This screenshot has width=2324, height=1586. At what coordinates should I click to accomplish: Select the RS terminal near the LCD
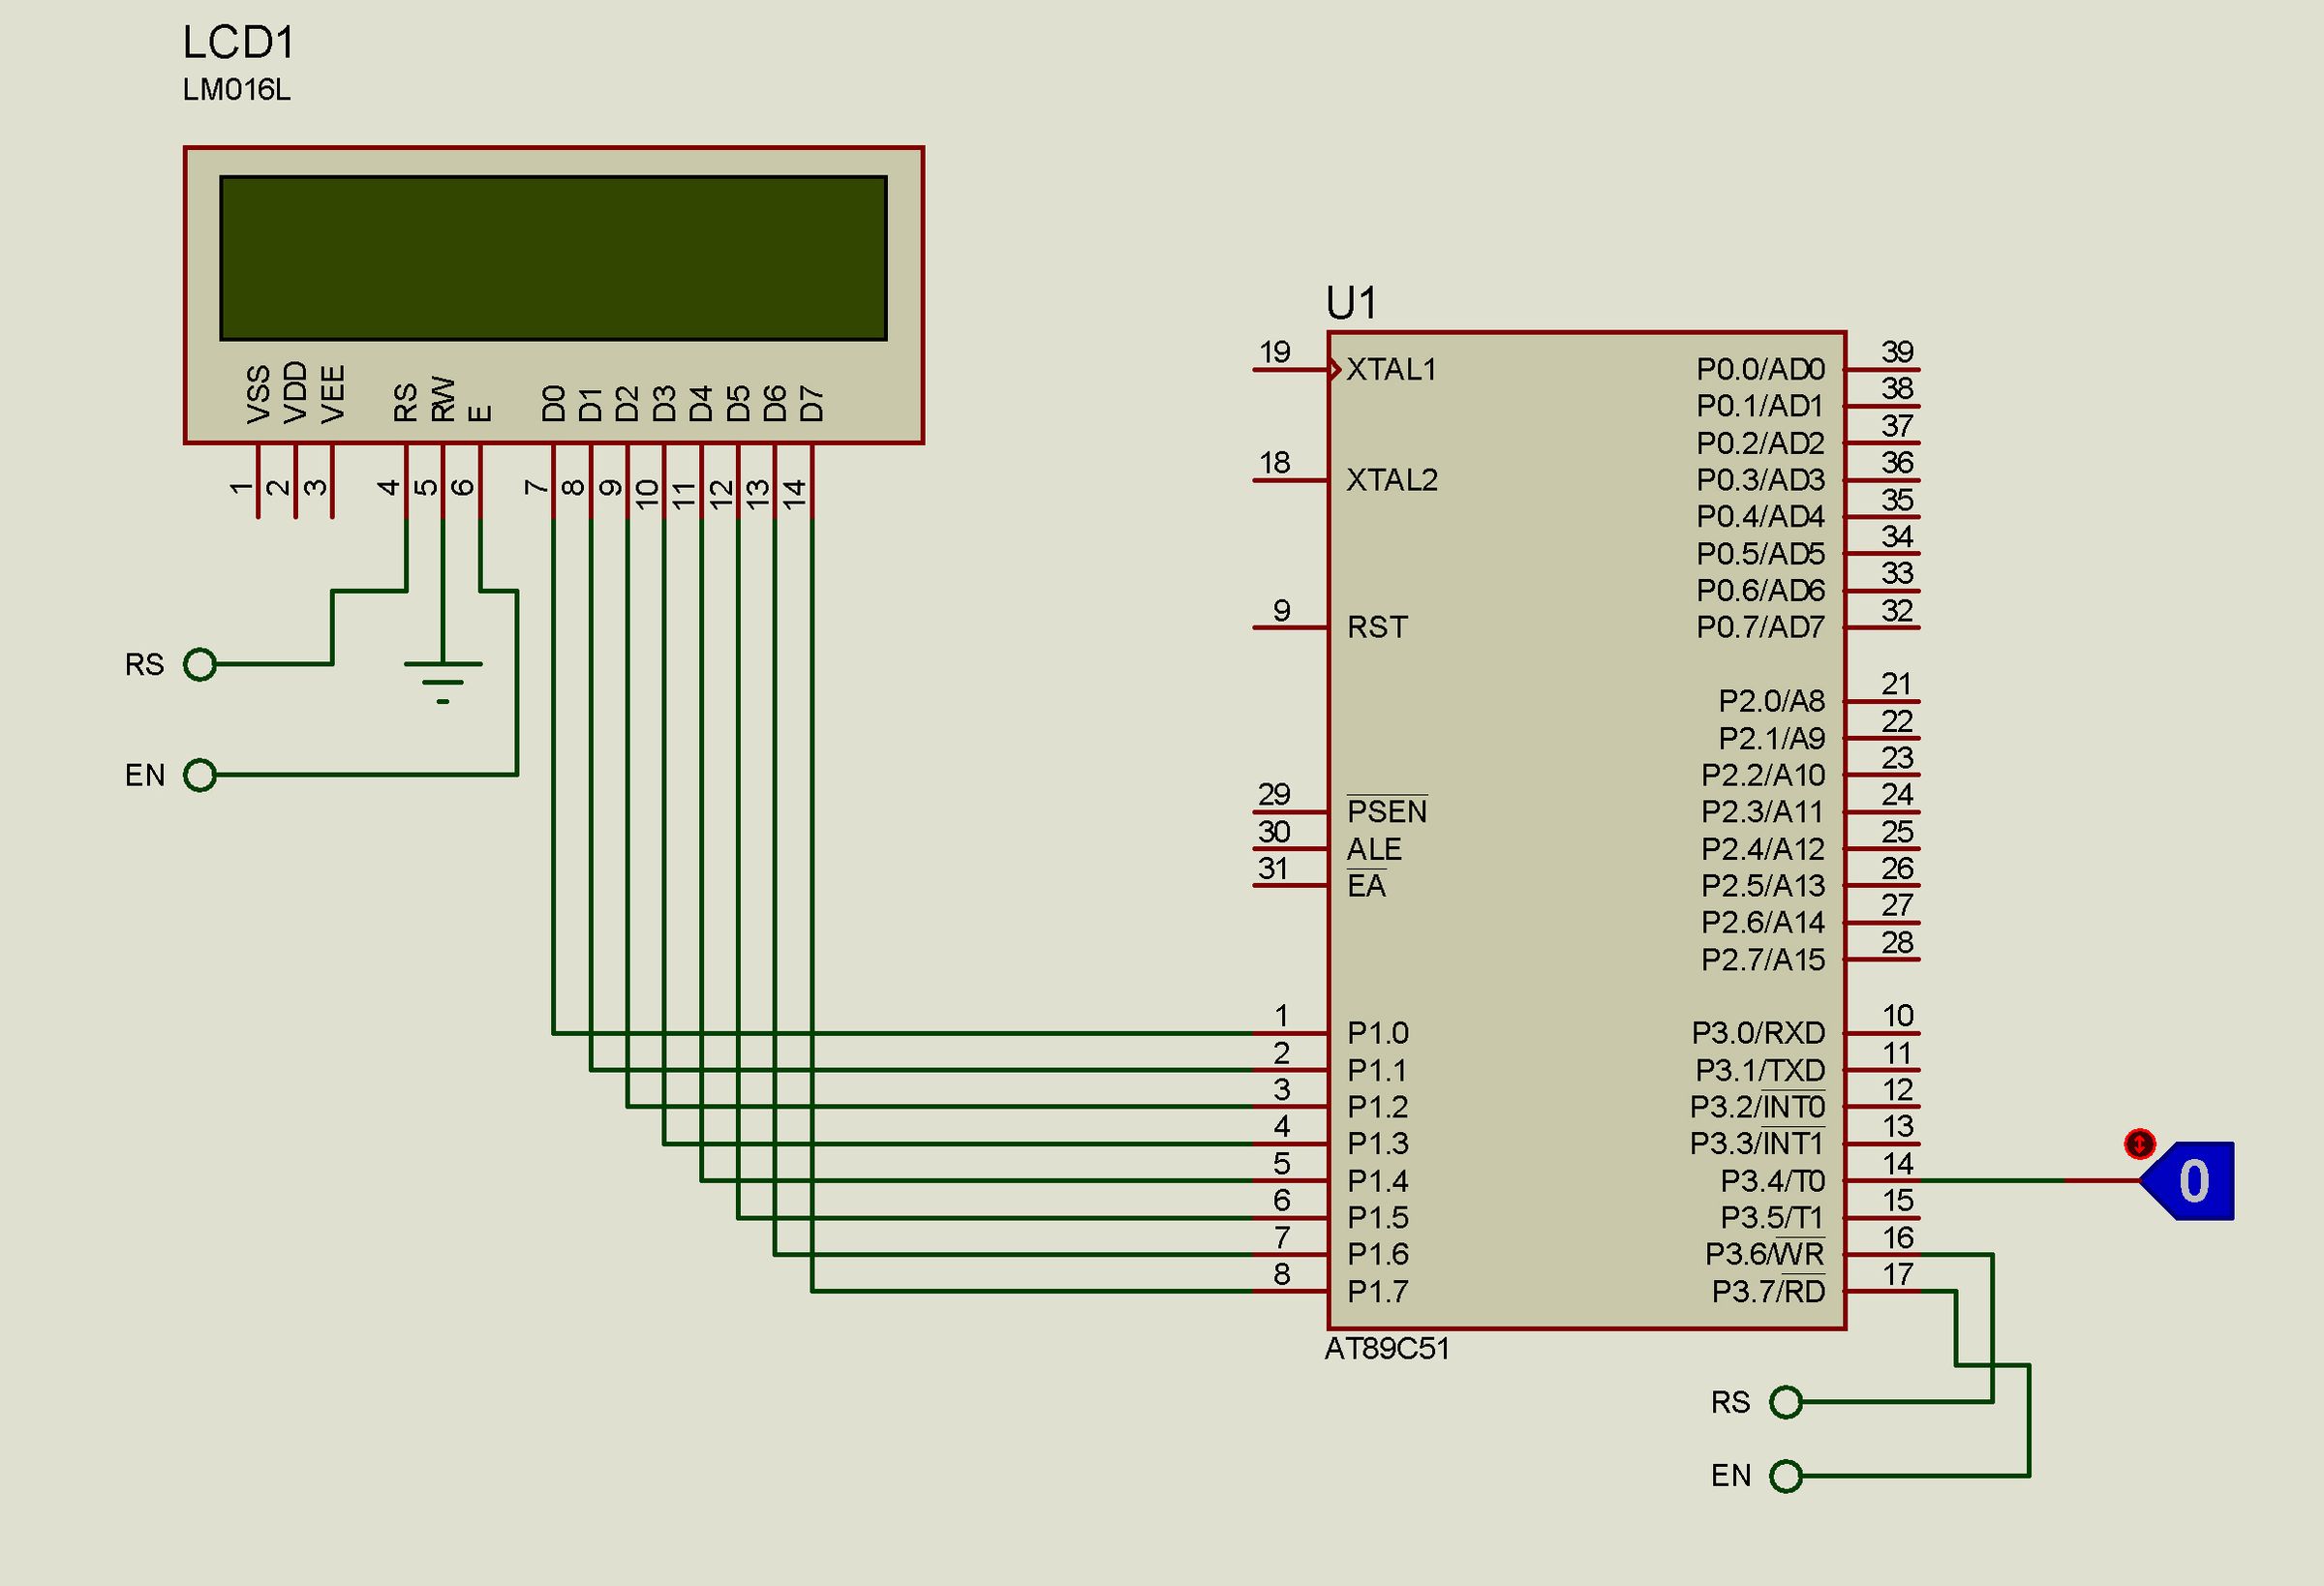coord(200,663)
